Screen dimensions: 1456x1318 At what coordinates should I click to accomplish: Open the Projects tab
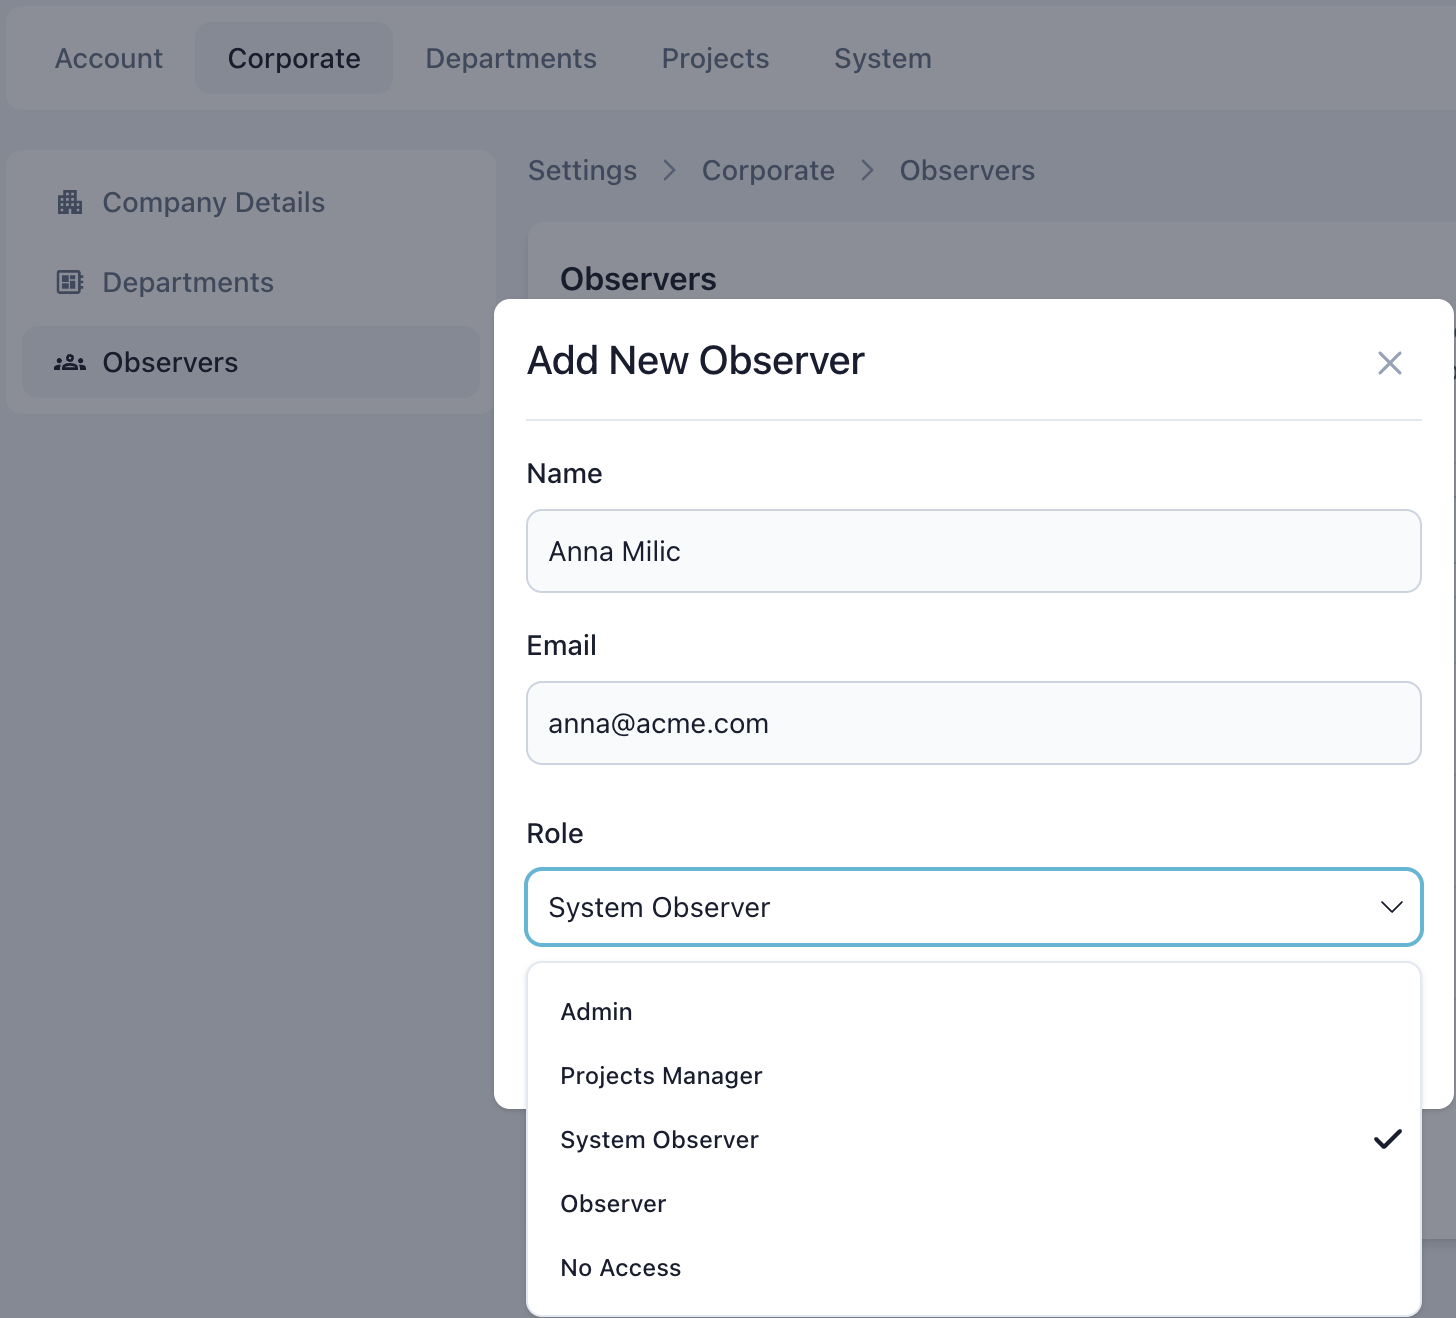coord(715,58)
